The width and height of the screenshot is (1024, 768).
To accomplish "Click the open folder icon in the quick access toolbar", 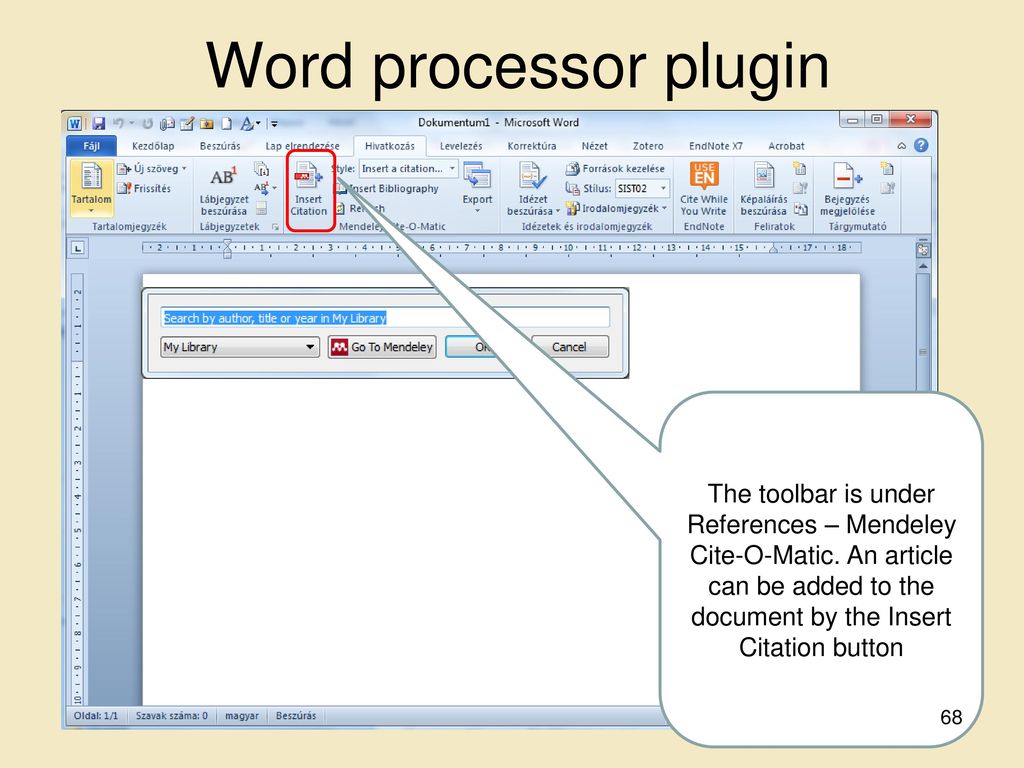I will pyautogui.click(x=206, y=123).
